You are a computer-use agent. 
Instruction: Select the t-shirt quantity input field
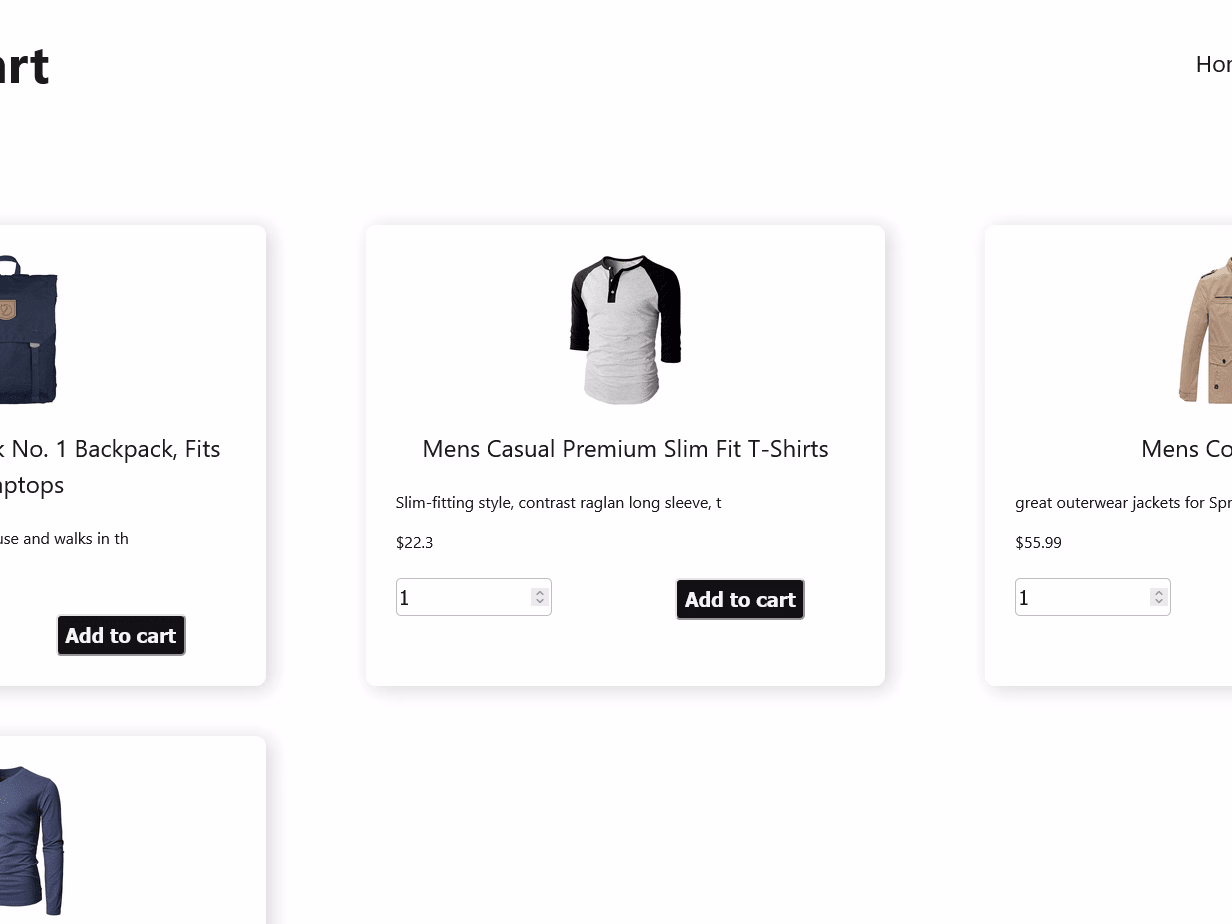tap(460, 597)
